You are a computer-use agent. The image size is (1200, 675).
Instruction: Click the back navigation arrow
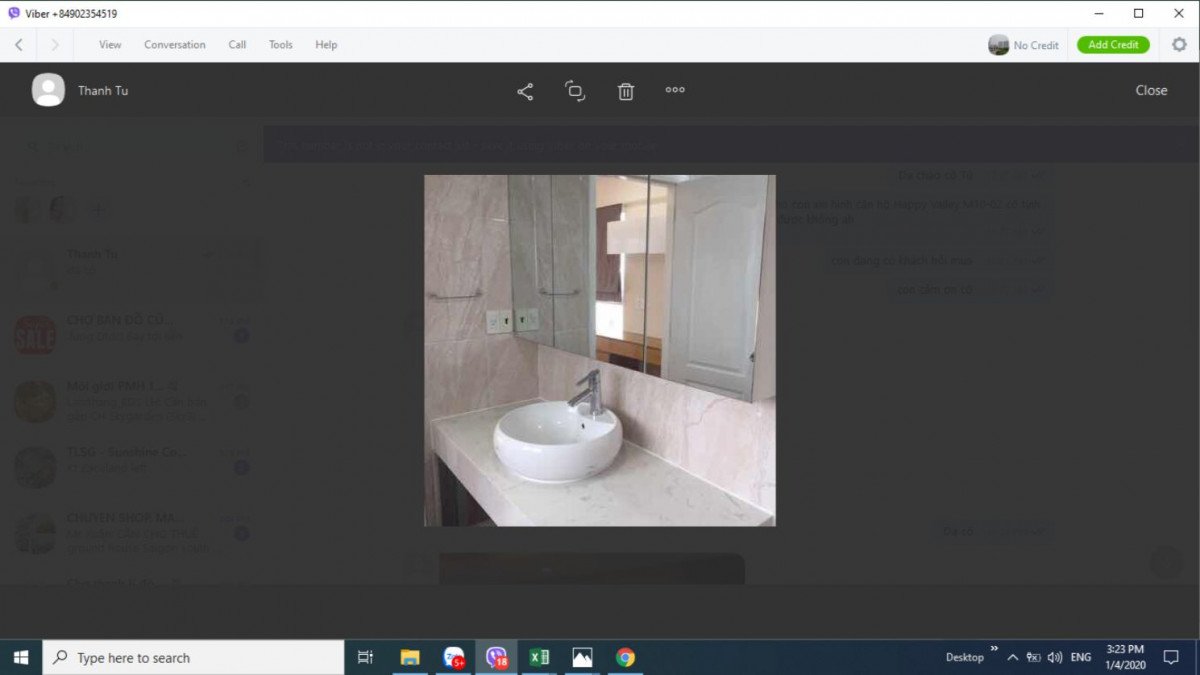pyautogui.click(x=19, y=45)
